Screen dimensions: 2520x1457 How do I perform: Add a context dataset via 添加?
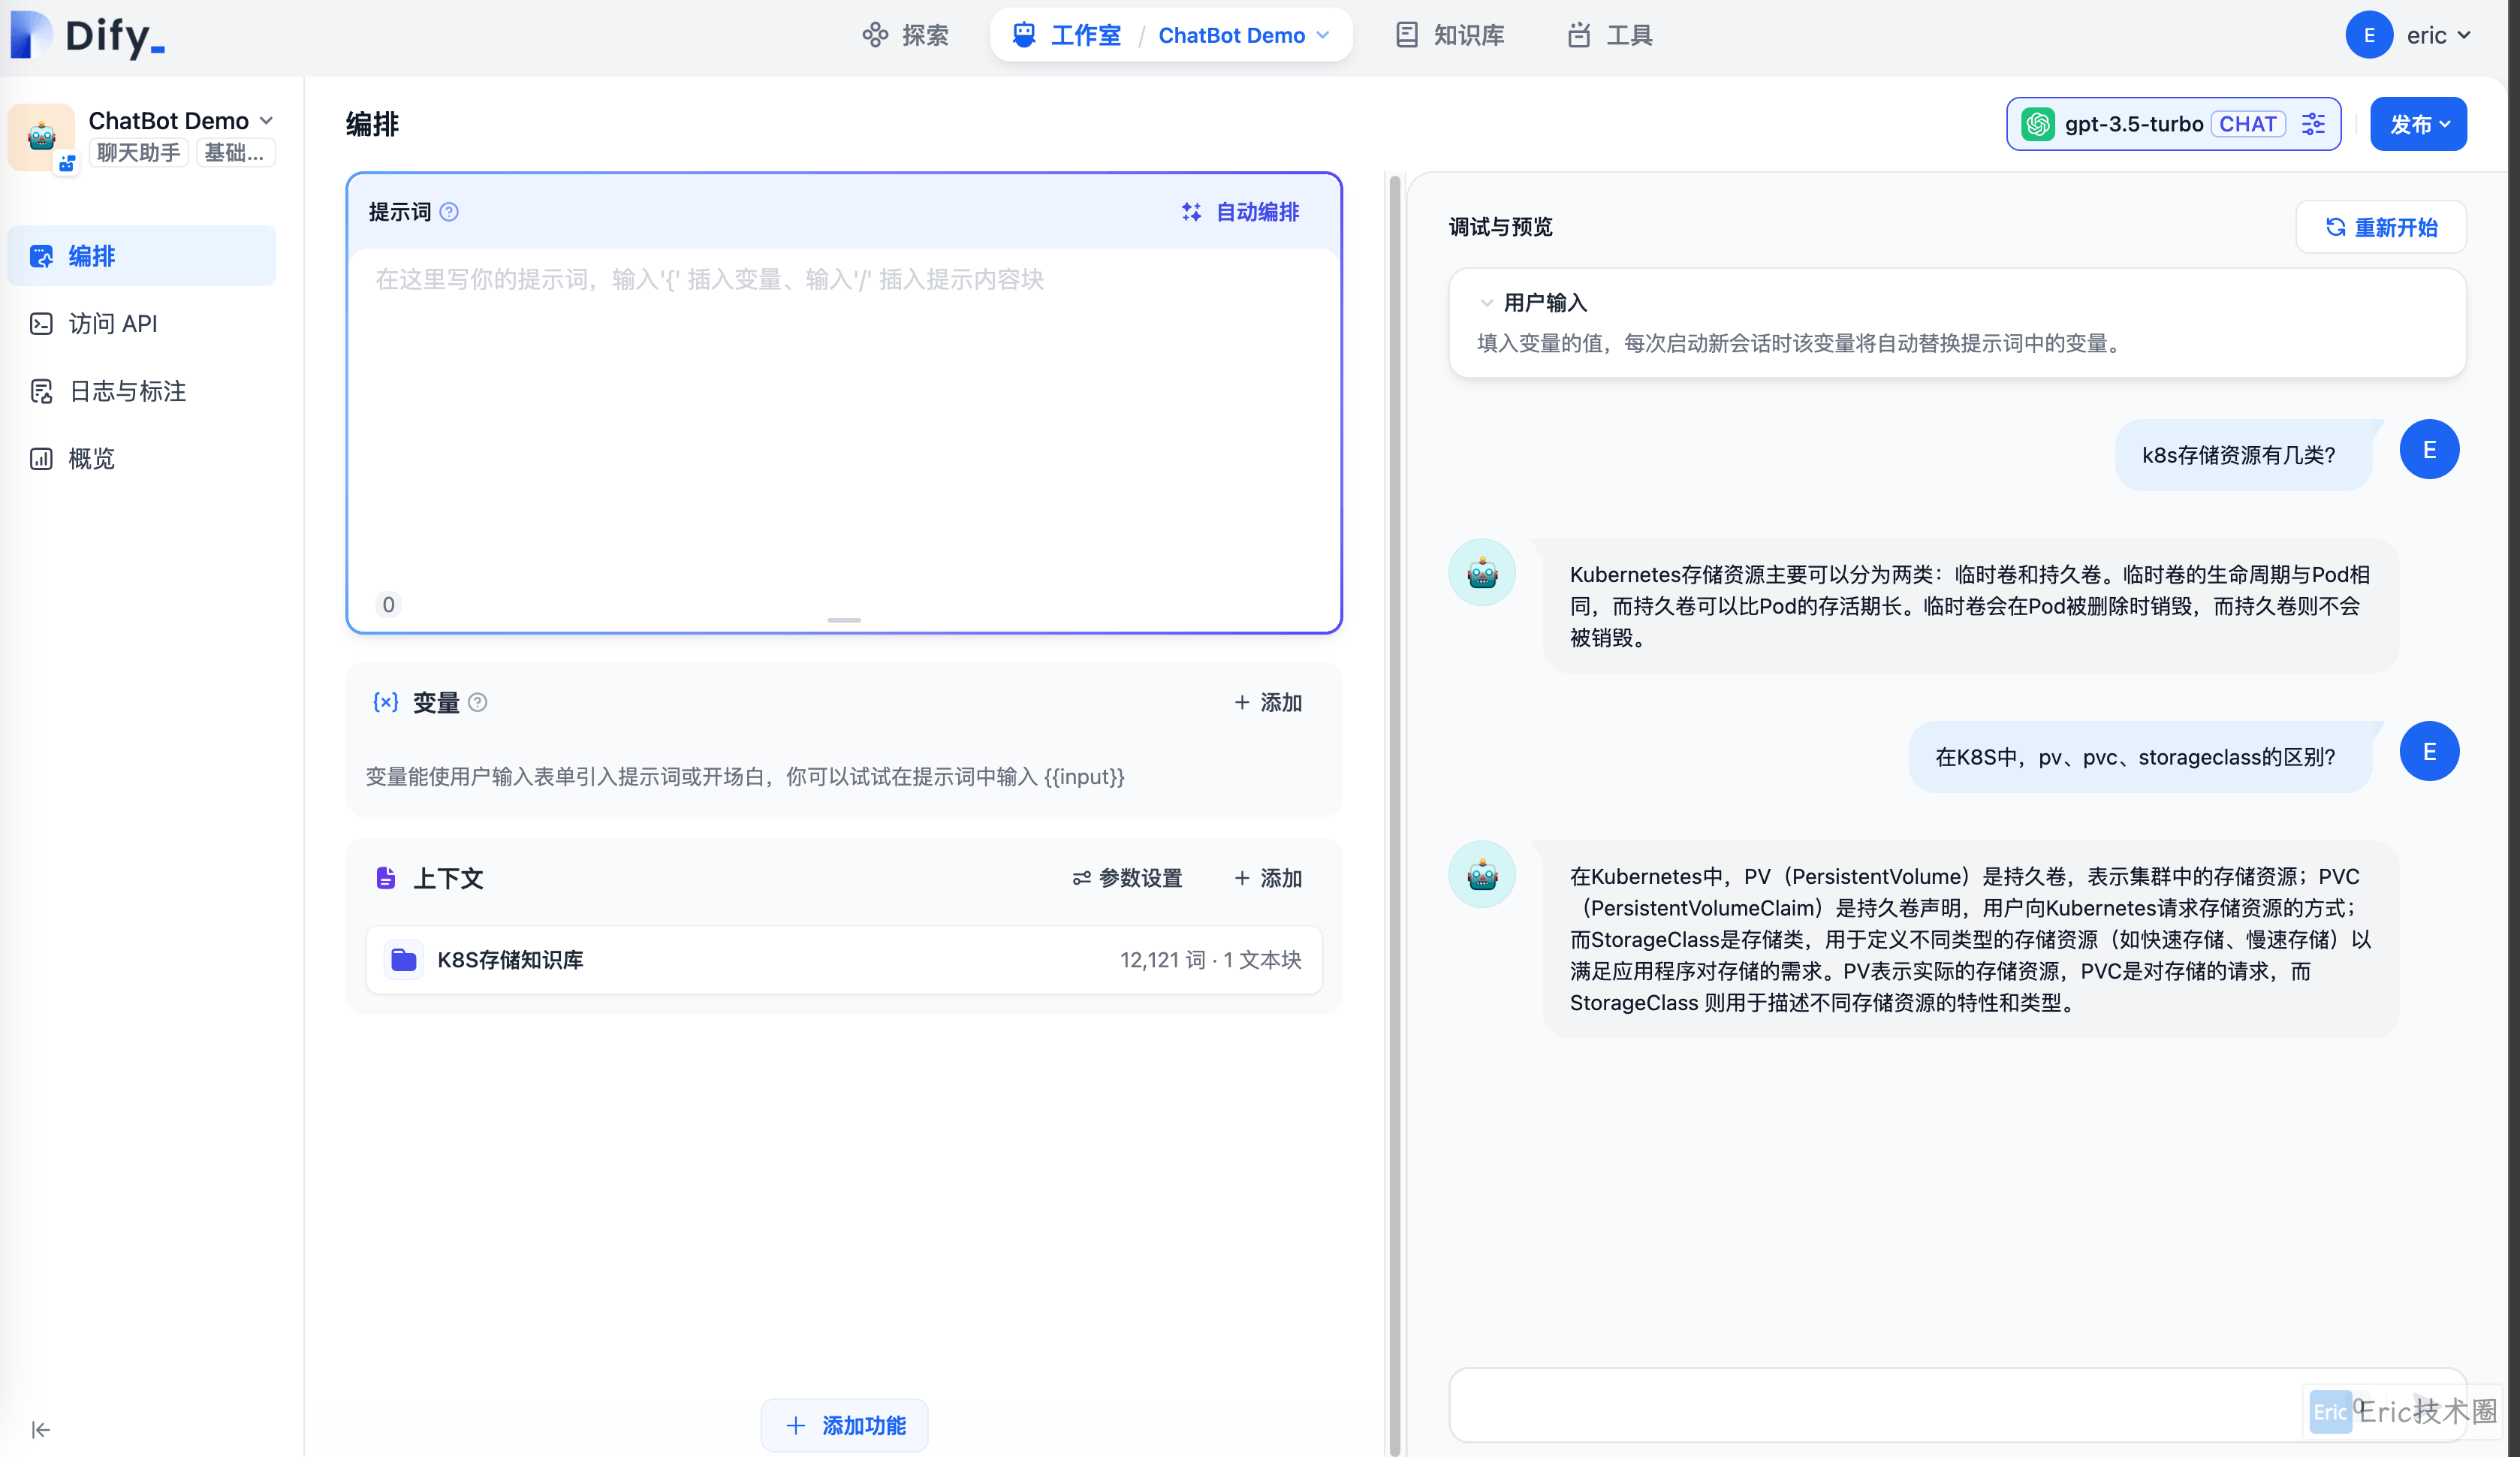point(1268,878)
